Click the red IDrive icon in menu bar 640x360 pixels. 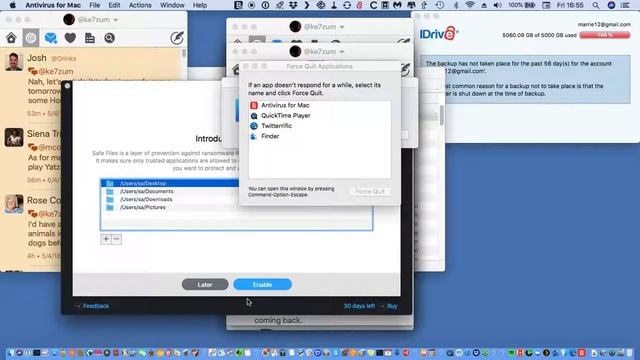click(360, 5)
